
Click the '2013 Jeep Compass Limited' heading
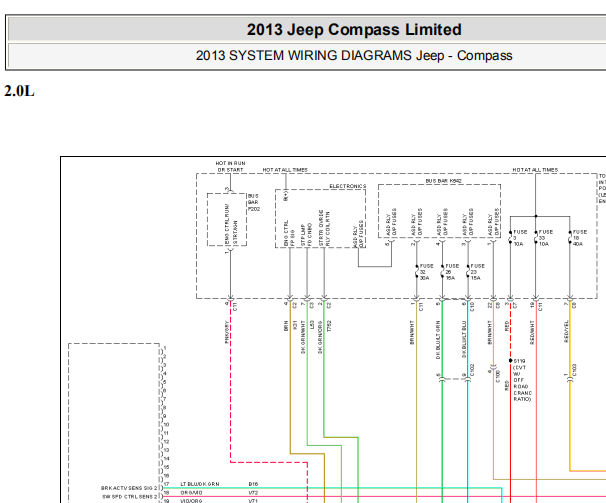tap(354, 30)
